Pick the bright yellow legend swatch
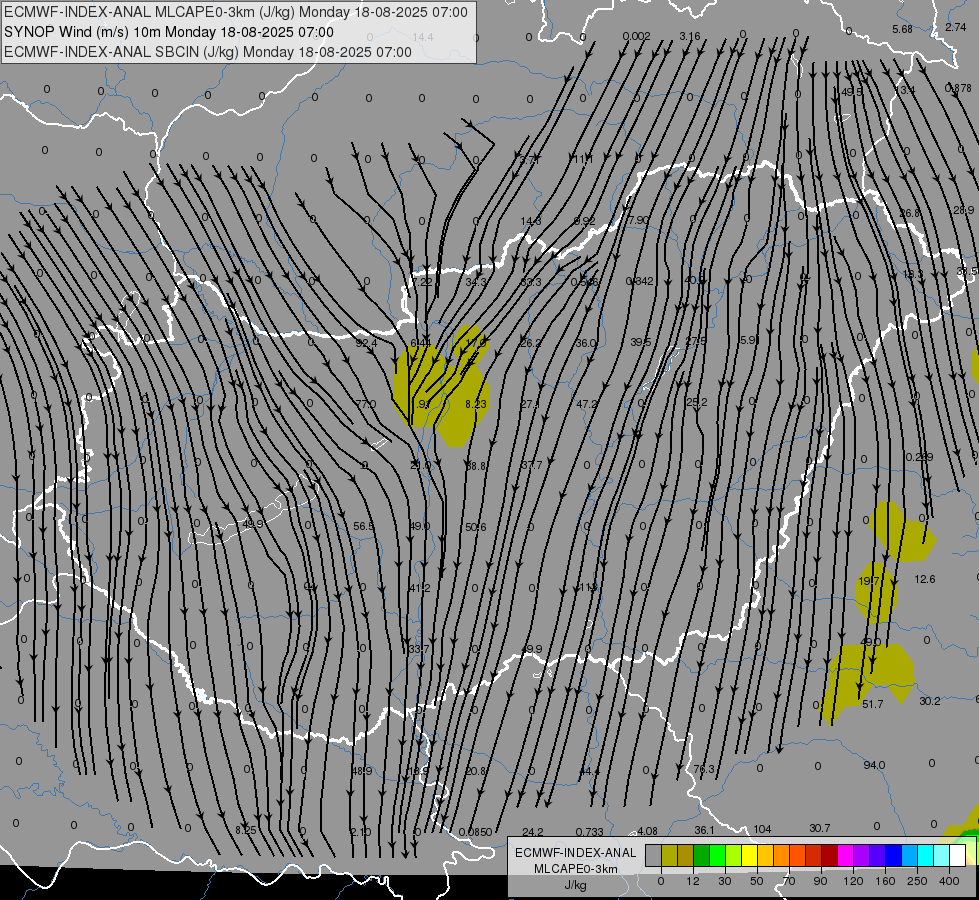 [x=749, y=856]
